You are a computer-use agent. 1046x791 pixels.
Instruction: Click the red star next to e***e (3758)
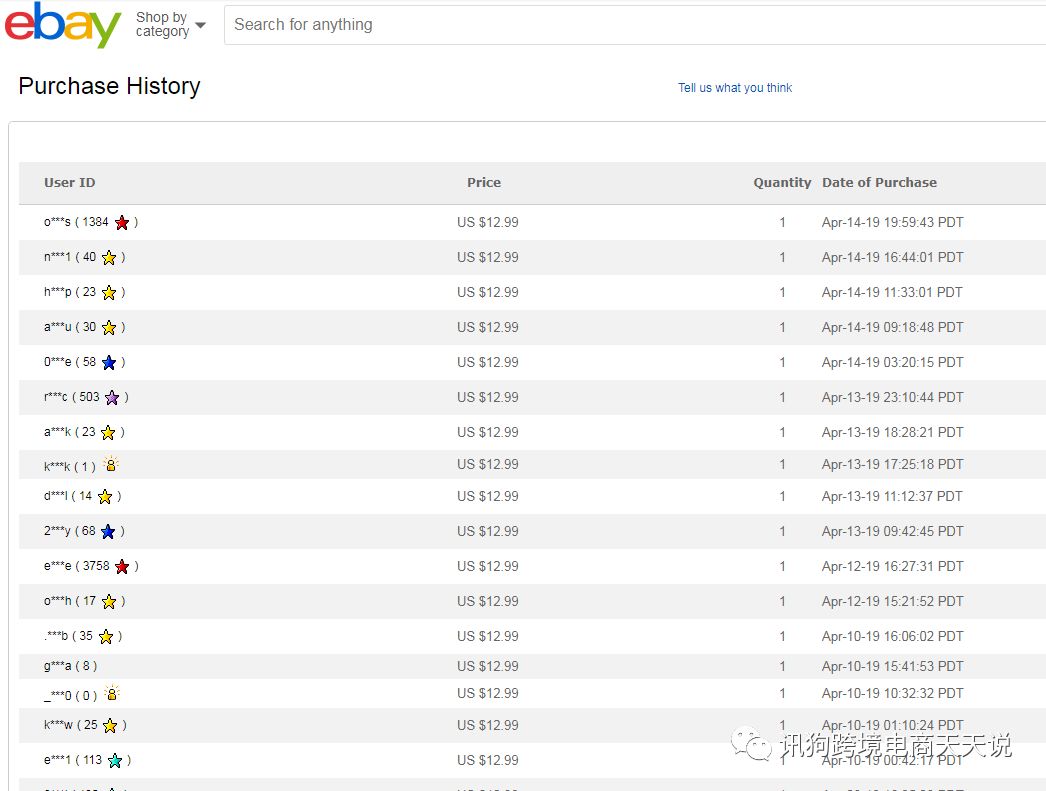pos(122,567)
